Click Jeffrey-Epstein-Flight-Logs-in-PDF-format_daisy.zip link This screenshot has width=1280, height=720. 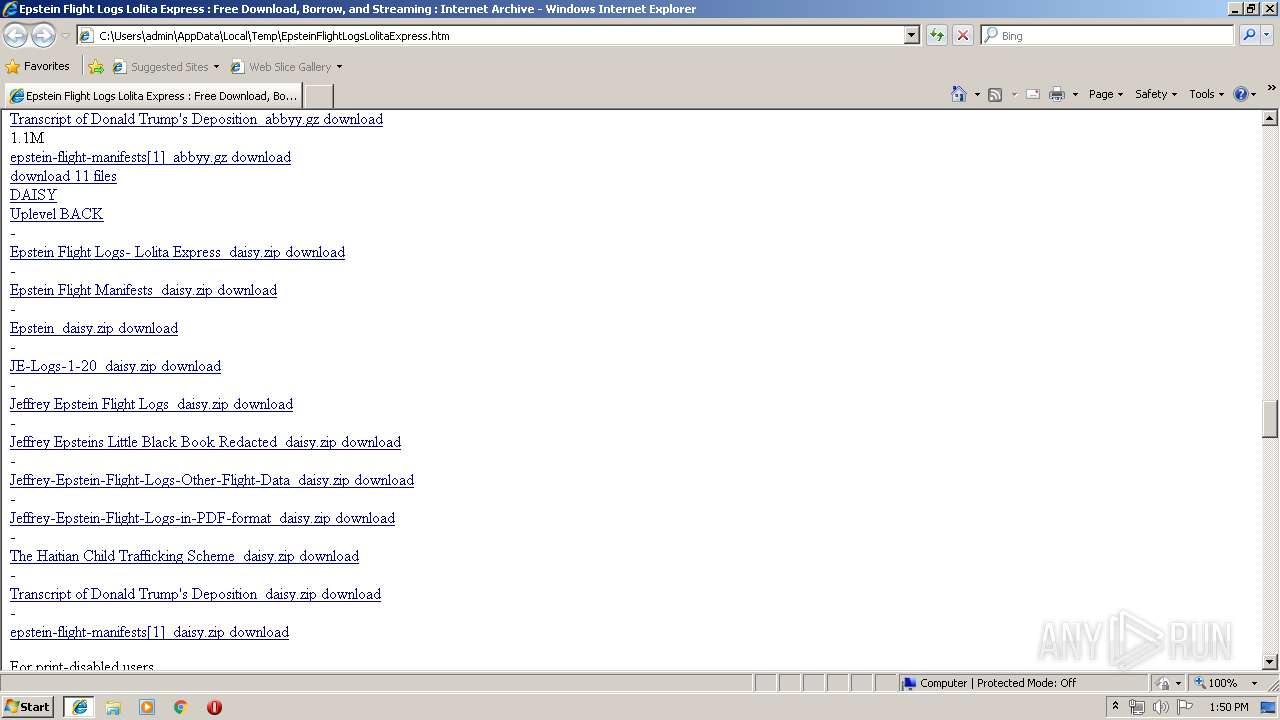coord(202,518)
